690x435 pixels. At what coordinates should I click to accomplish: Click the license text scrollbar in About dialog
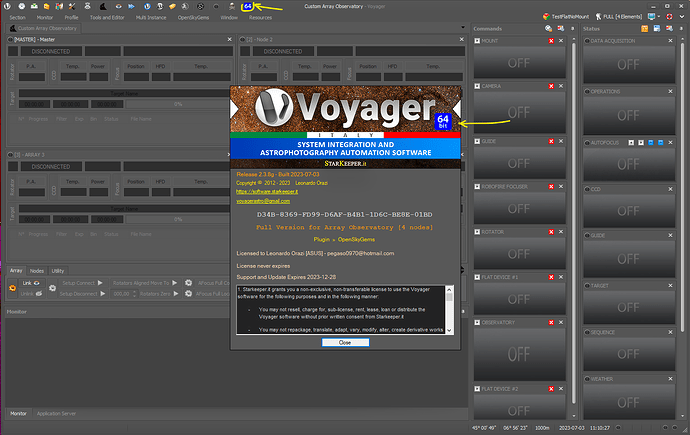[x=449, y=310]
